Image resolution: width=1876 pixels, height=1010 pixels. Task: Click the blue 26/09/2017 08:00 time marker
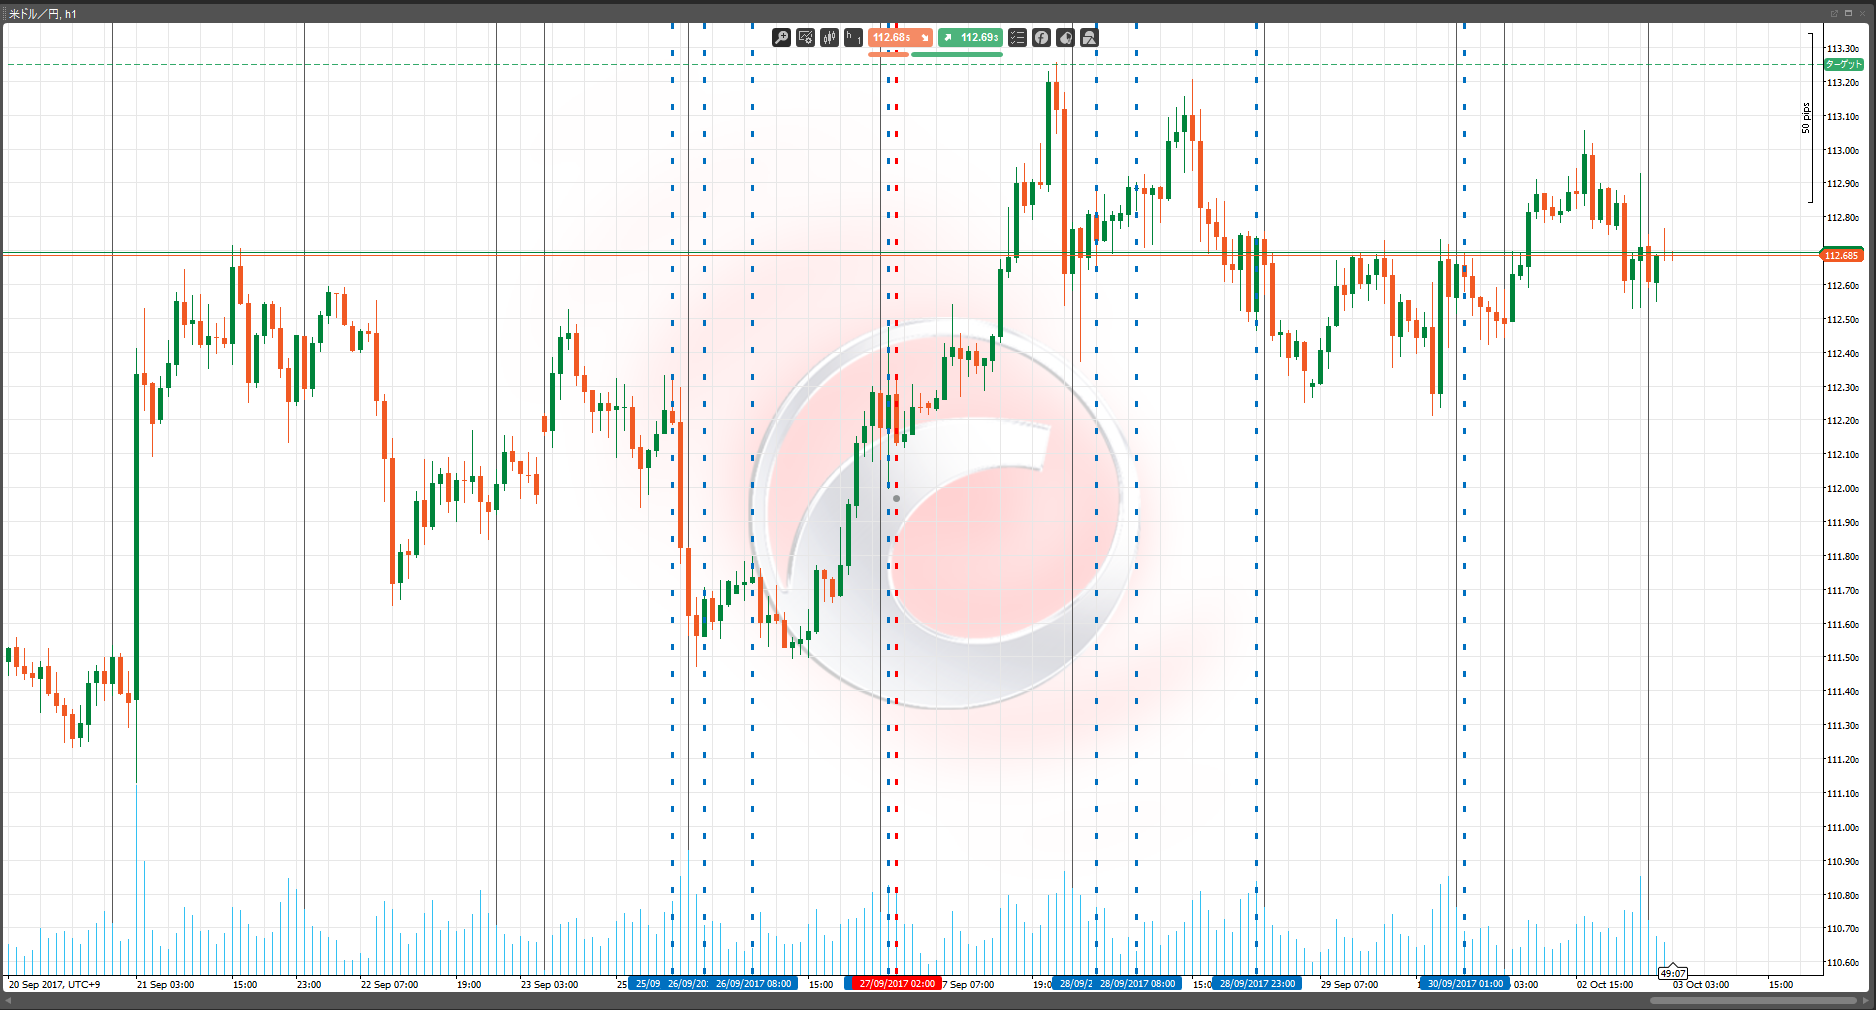(754, 984)
